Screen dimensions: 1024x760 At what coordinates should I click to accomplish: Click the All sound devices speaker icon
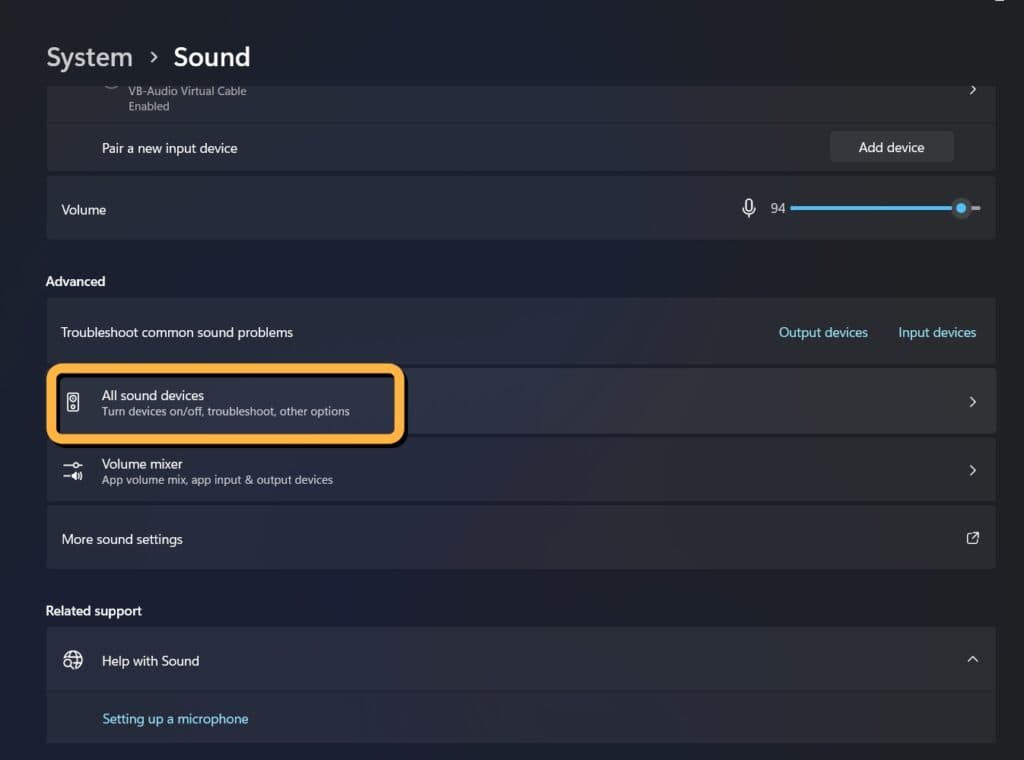73,402
